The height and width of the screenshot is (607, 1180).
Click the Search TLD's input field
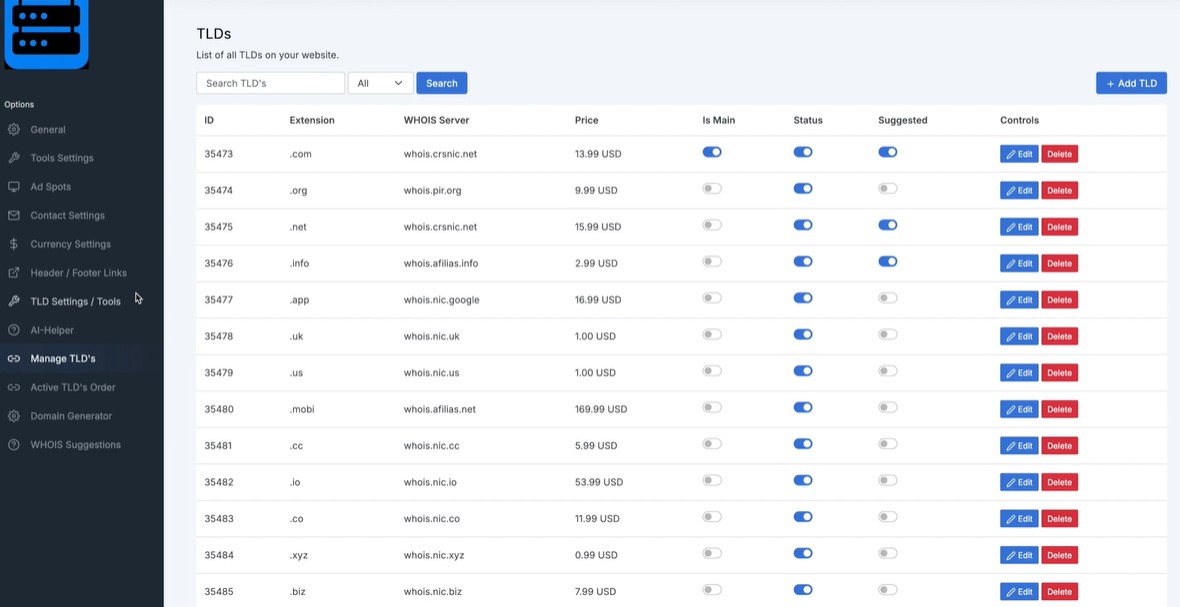(270, 83)
